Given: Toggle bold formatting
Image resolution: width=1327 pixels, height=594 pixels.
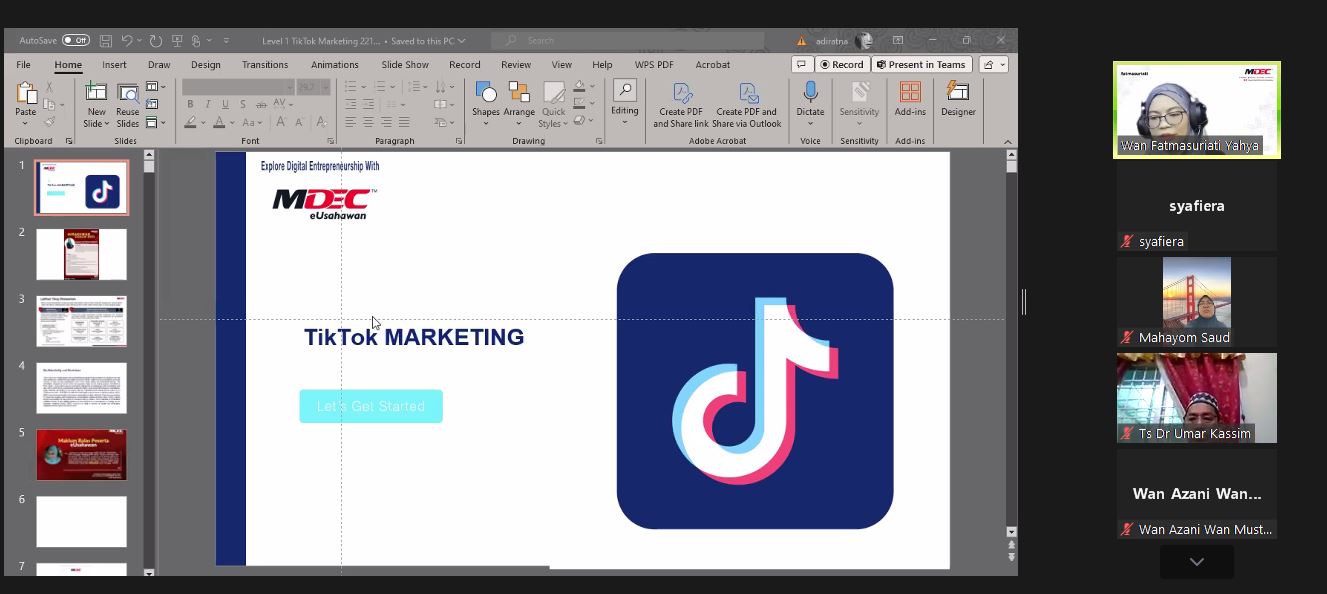Looking at the screenshot, I should click(190, 105).
